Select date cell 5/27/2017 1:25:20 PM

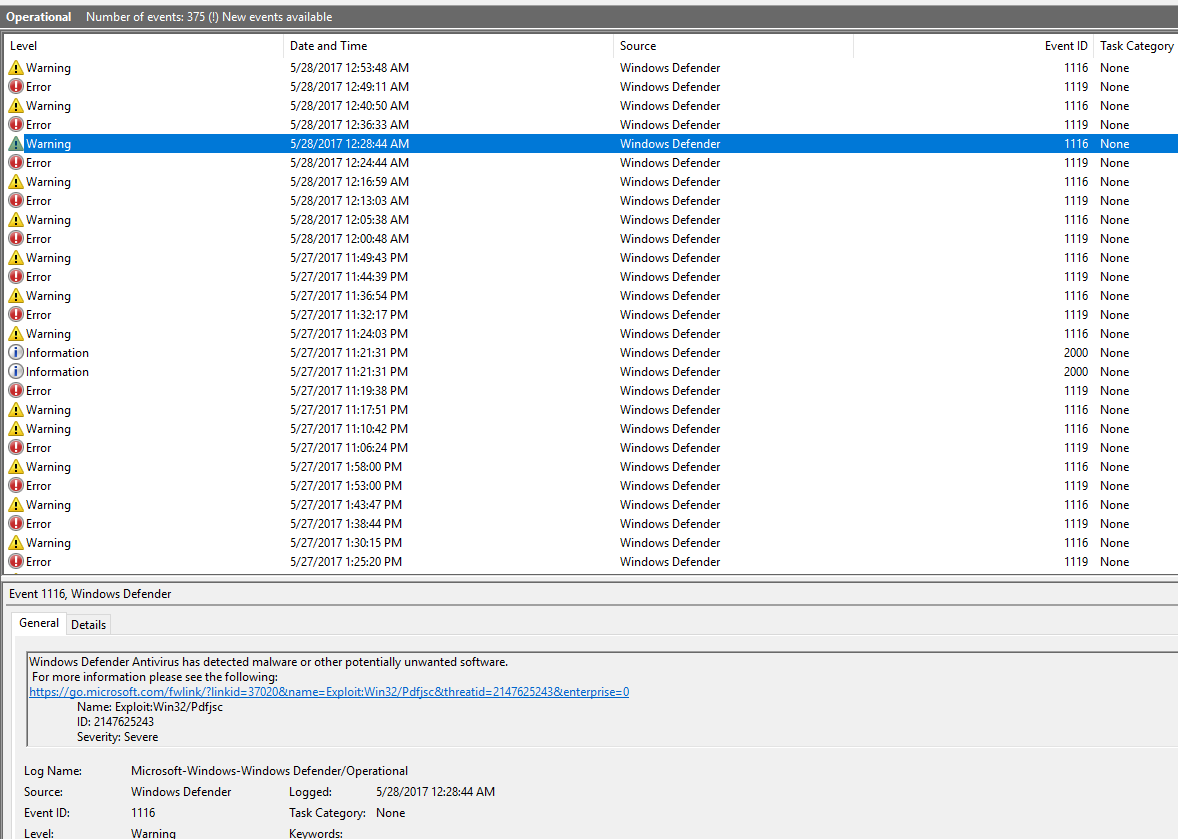[x=346, y=562]
